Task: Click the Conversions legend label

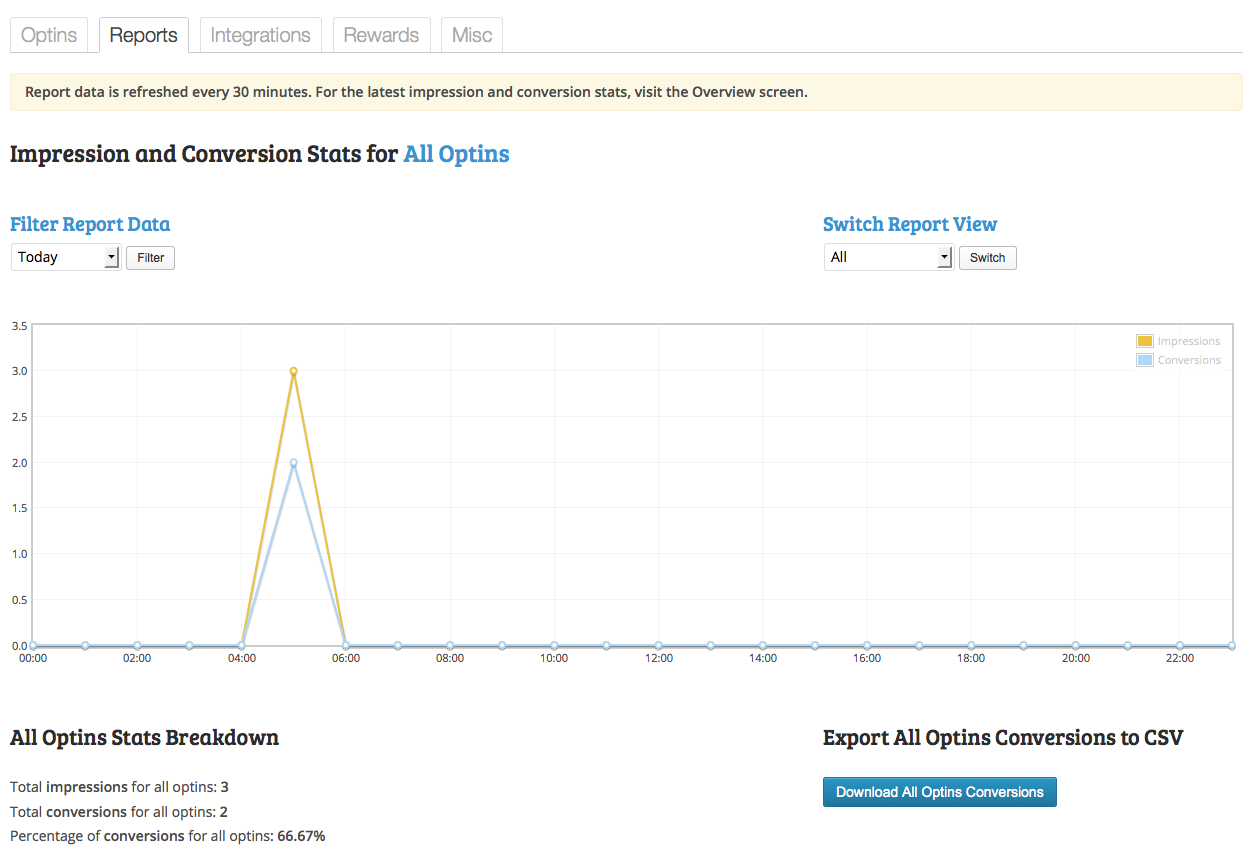Action: click(x=1189, y=360)
